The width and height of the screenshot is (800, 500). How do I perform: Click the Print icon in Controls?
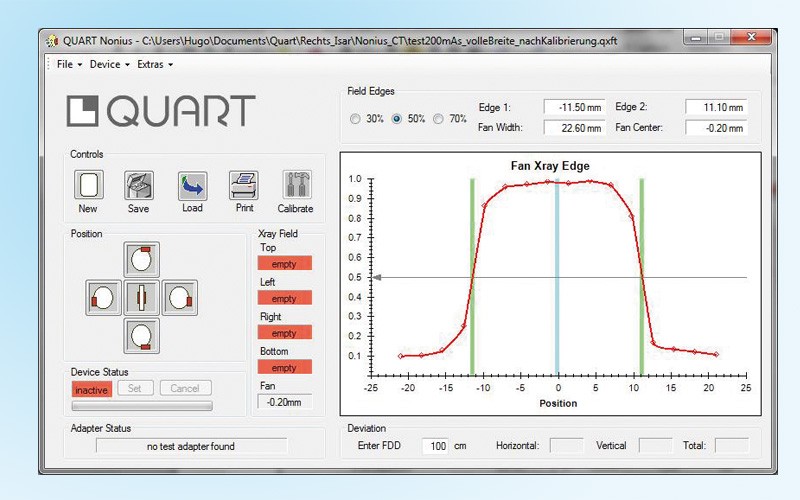[x=244, y=185]
